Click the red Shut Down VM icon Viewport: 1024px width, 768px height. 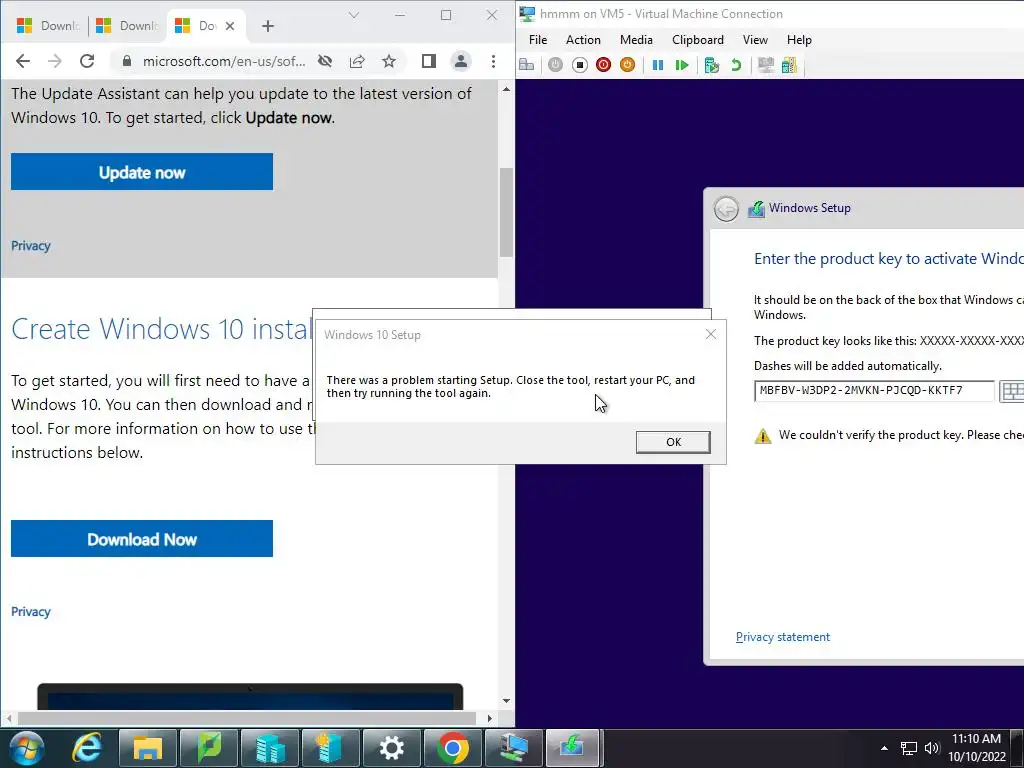603,65
